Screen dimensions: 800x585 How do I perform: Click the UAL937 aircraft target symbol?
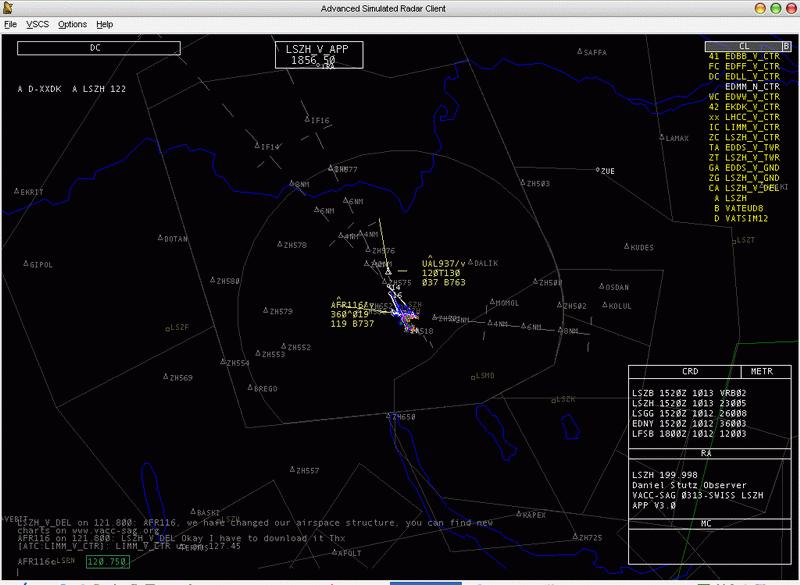tap(389, 271)
